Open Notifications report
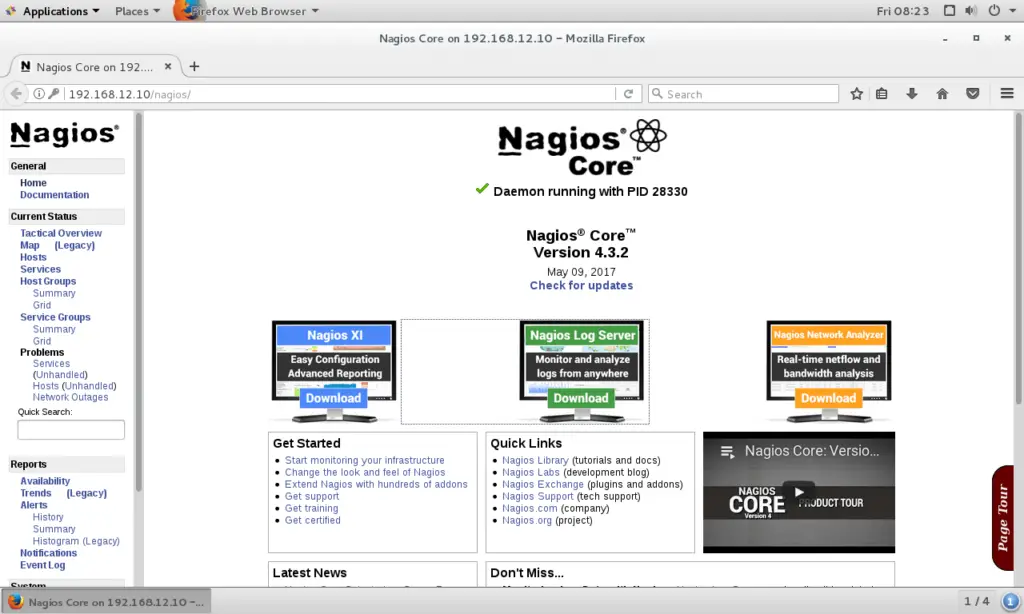Viewport: 1024px width, 614px height. pyautogui.click(x=48, y=553)
